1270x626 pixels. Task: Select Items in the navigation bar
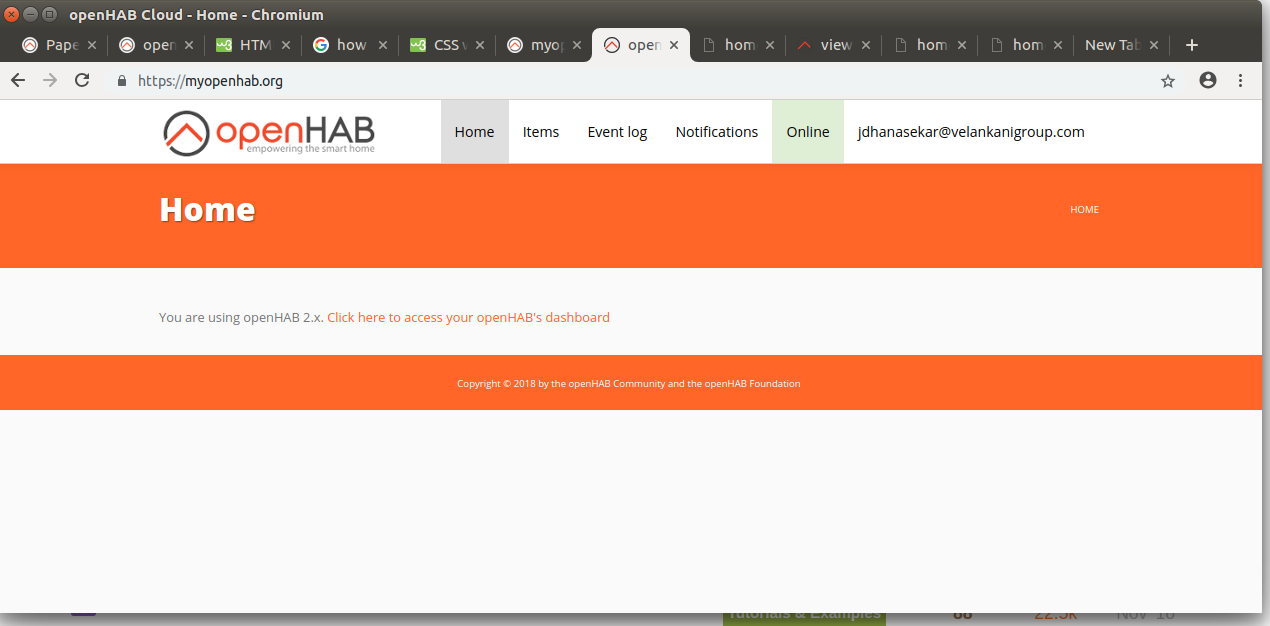pos(540,131)
